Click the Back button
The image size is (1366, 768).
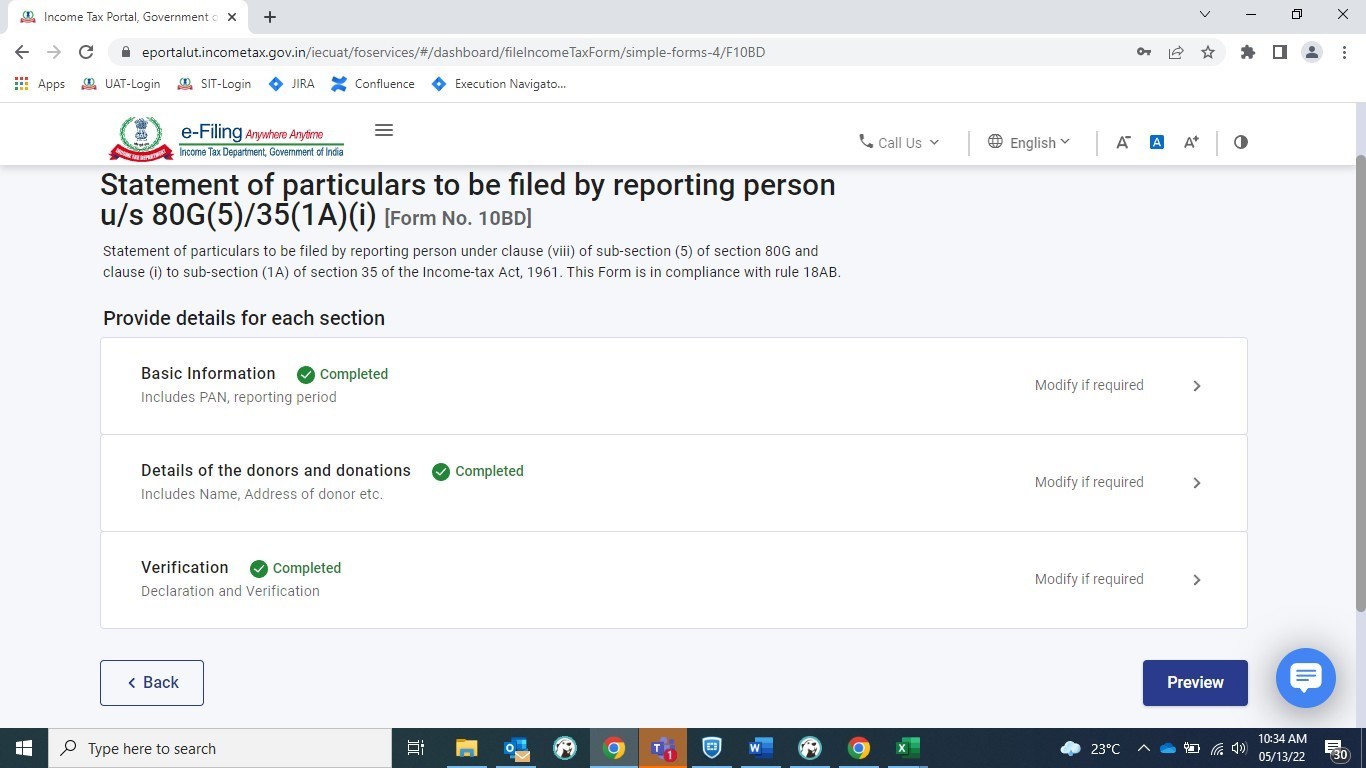152,682
